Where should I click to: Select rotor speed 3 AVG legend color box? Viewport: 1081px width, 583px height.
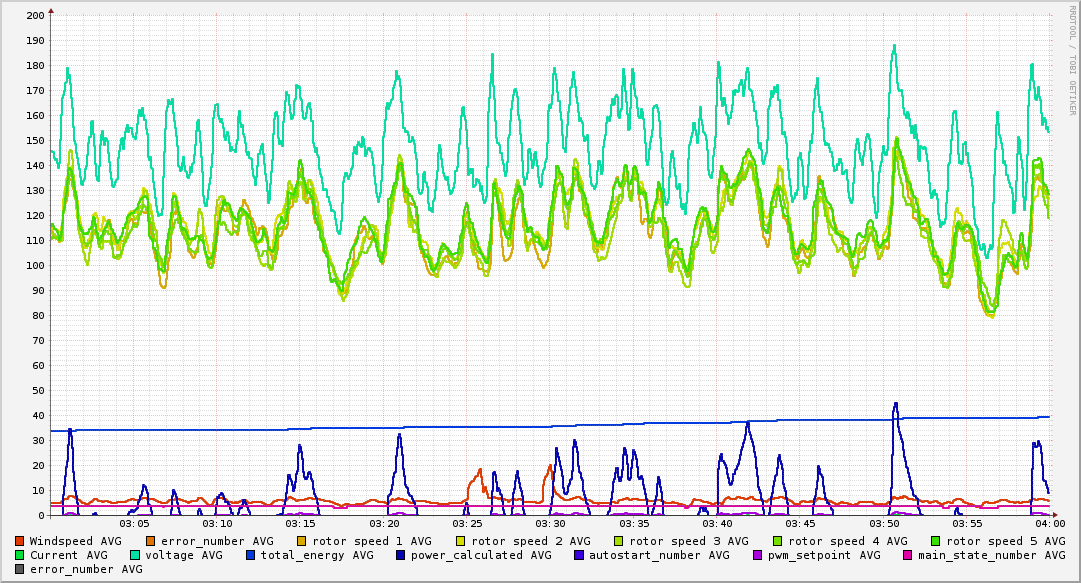click(x=619, y=541)
